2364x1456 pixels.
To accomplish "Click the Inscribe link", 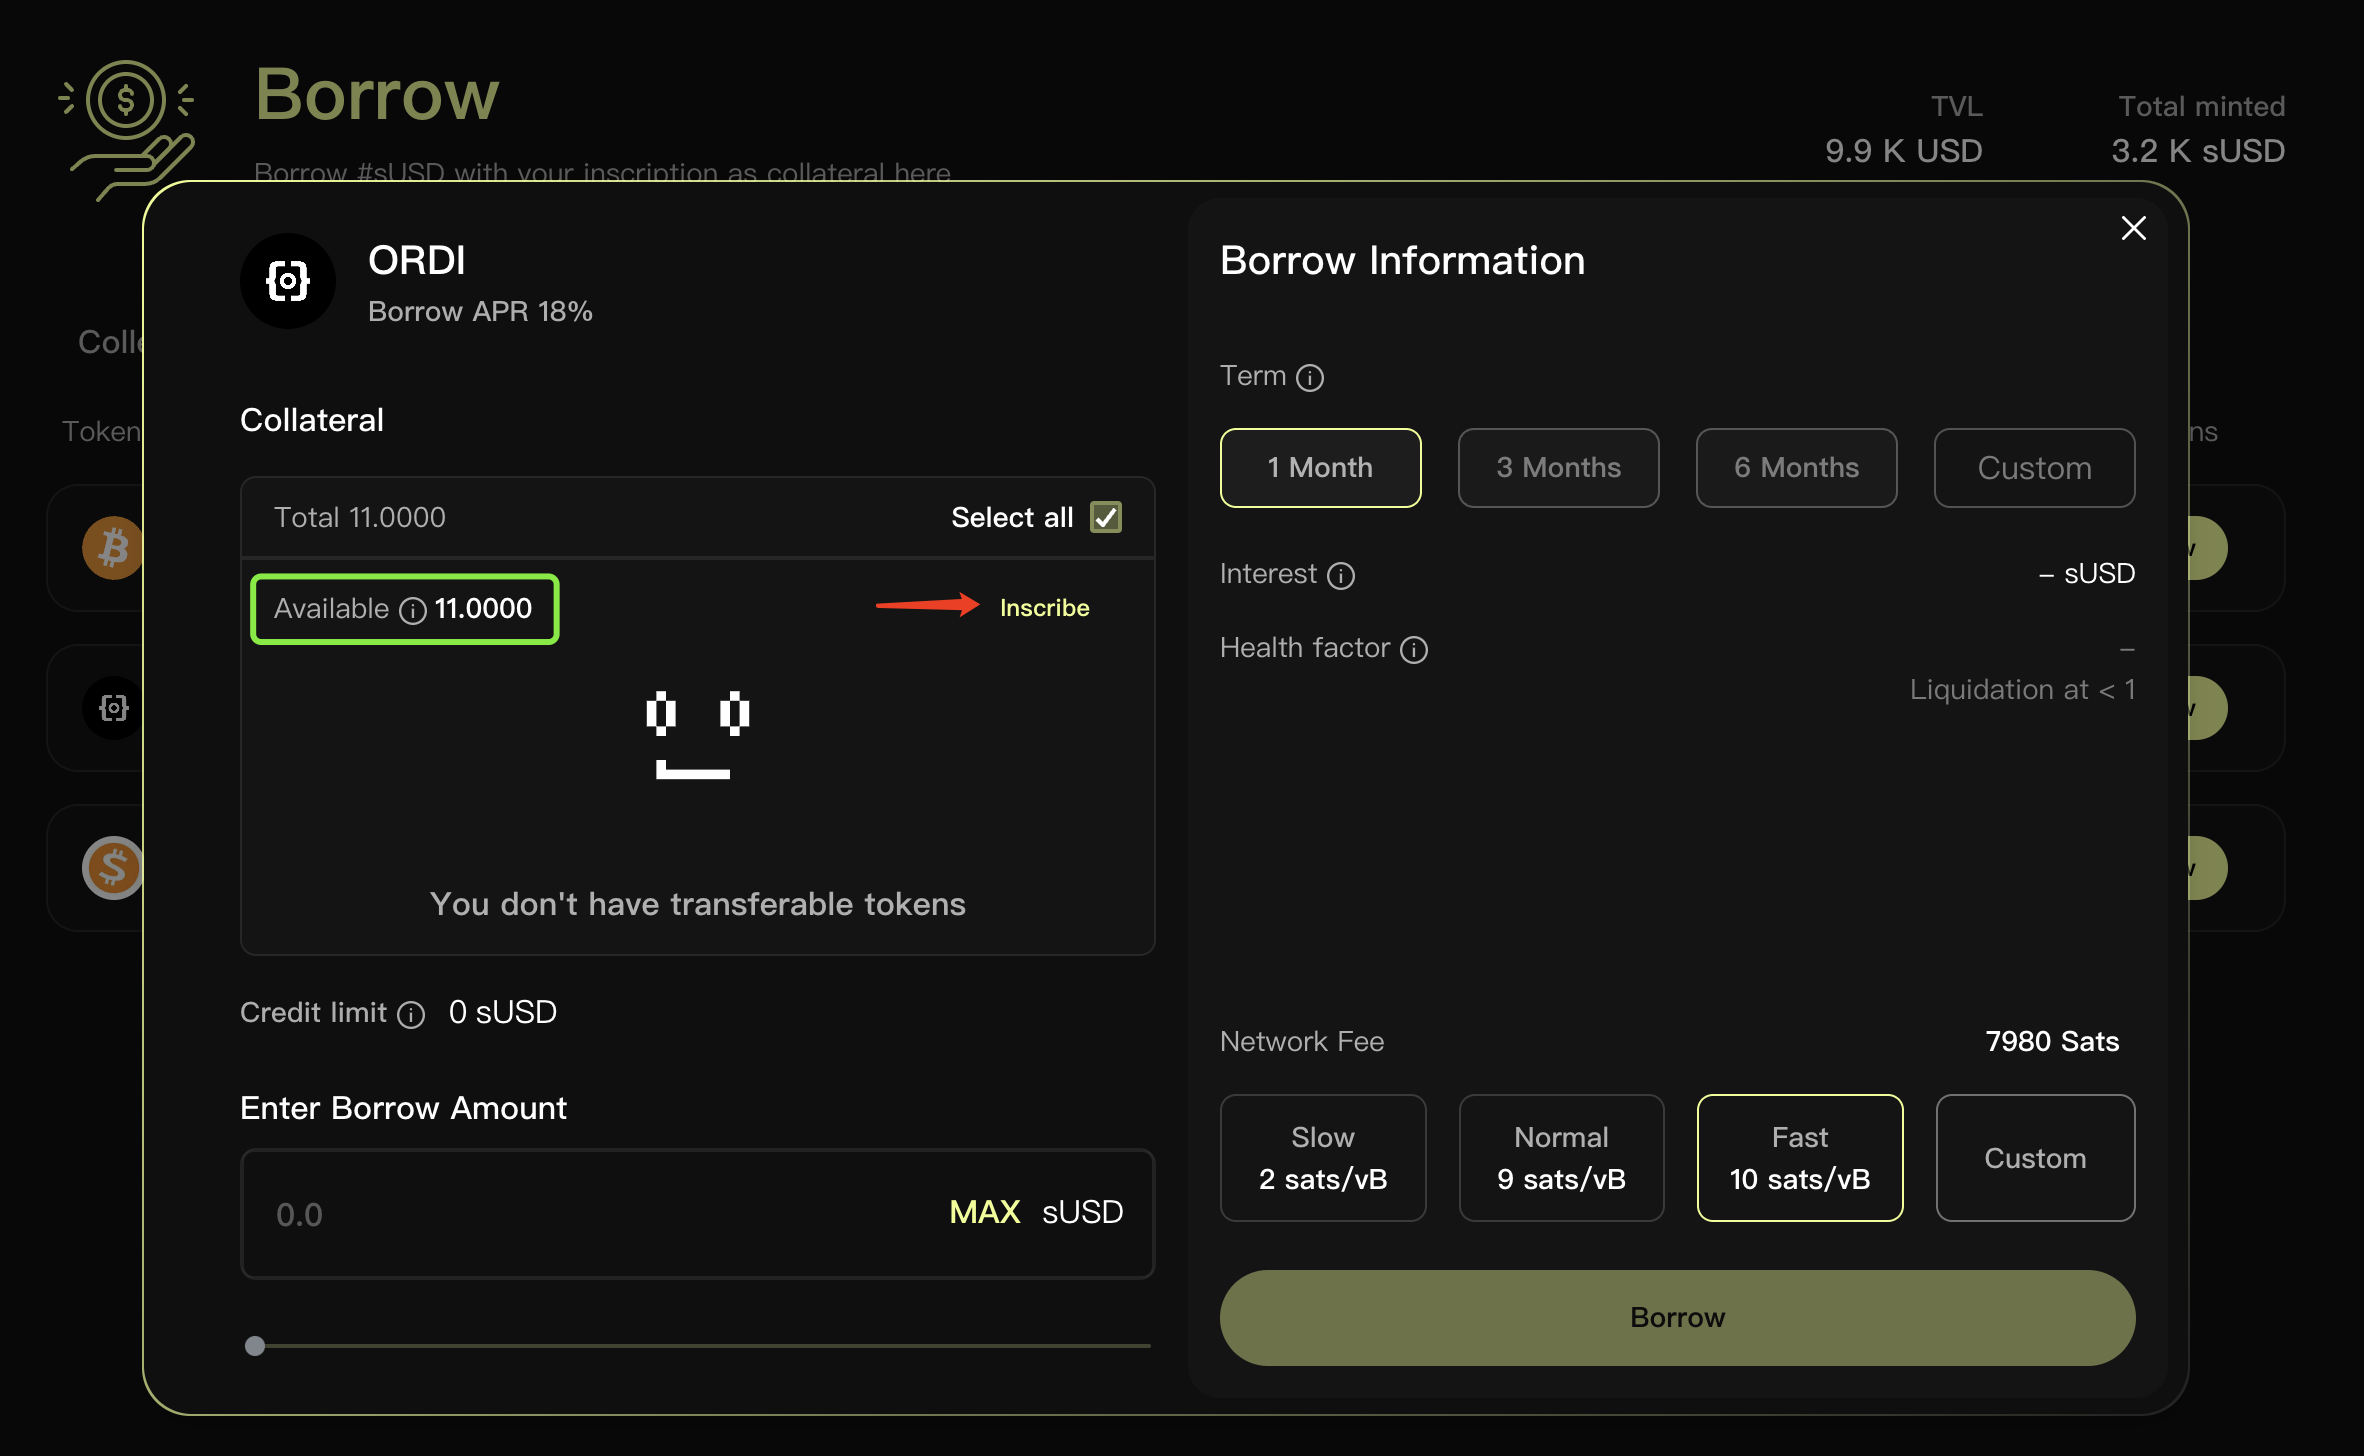I will point(1044,608).
